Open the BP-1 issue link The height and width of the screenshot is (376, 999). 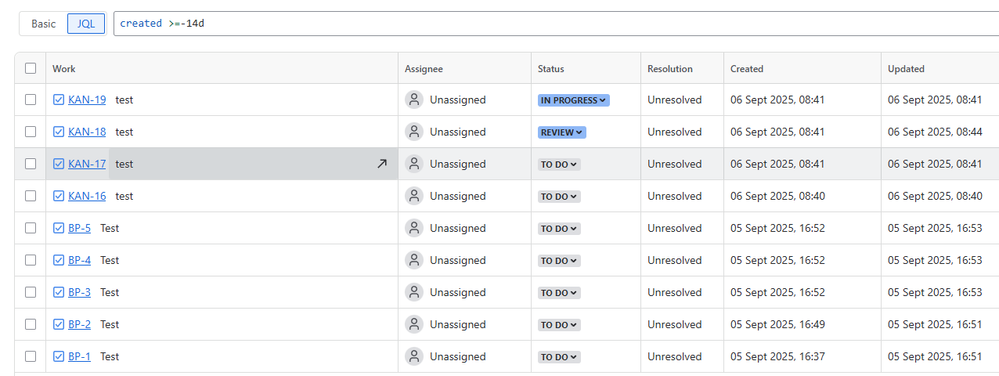pyautogui.click(x=80, y=356)
